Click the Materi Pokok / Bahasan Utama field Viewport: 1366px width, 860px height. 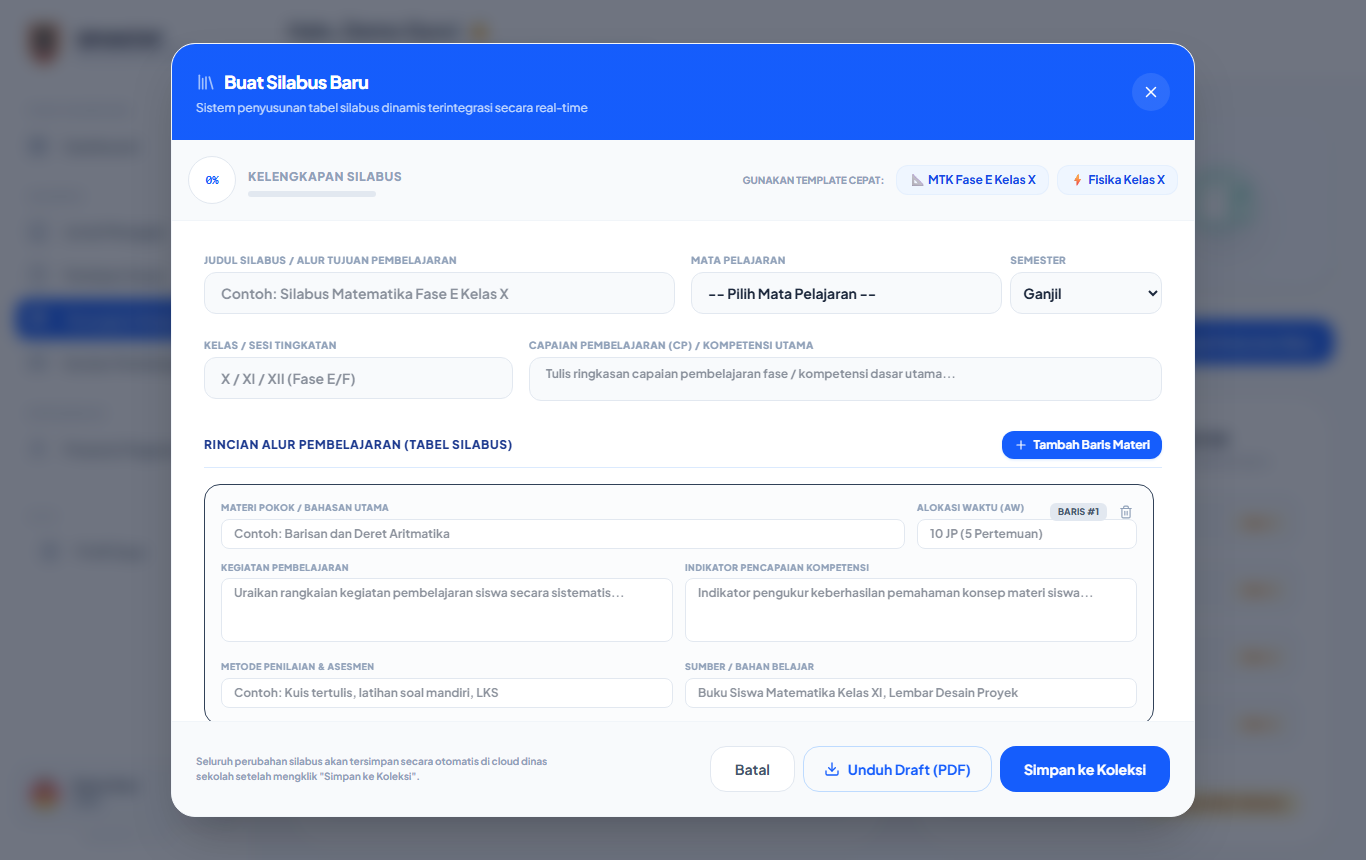563,534
